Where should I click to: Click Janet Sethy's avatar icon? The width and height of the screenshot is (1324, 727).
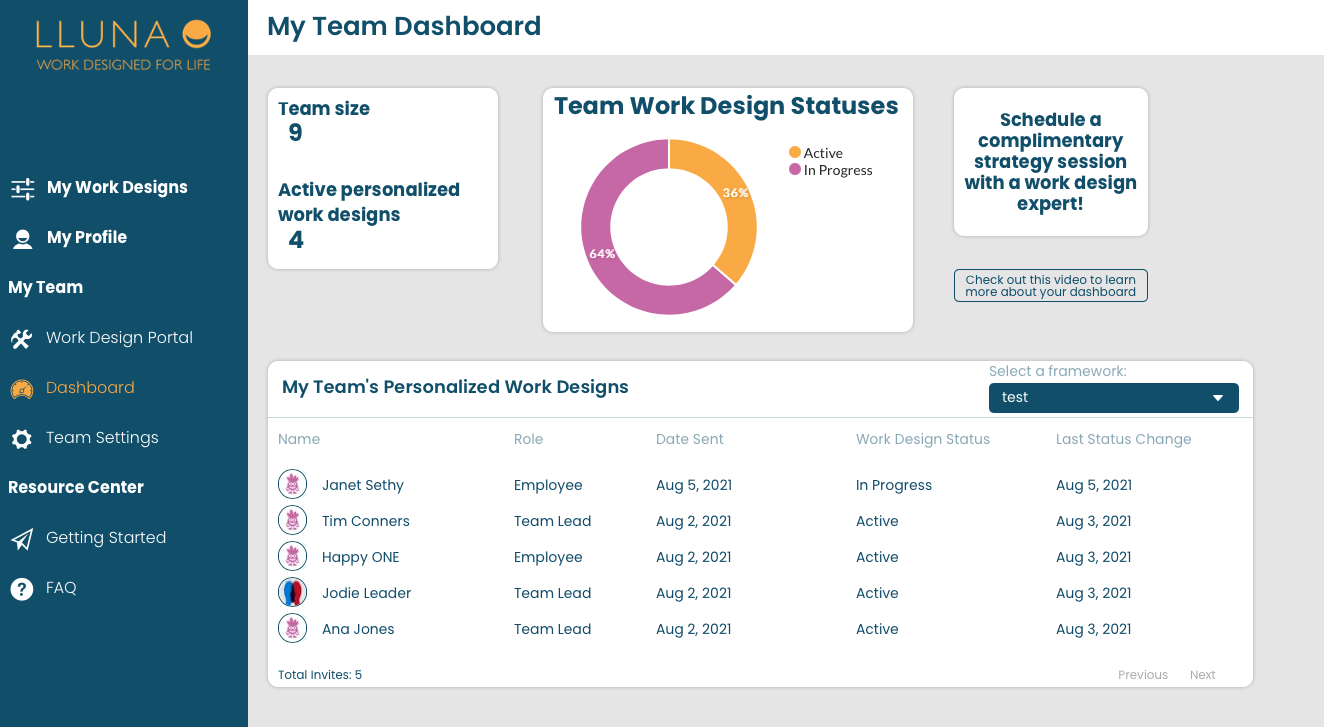click(292, 485)
